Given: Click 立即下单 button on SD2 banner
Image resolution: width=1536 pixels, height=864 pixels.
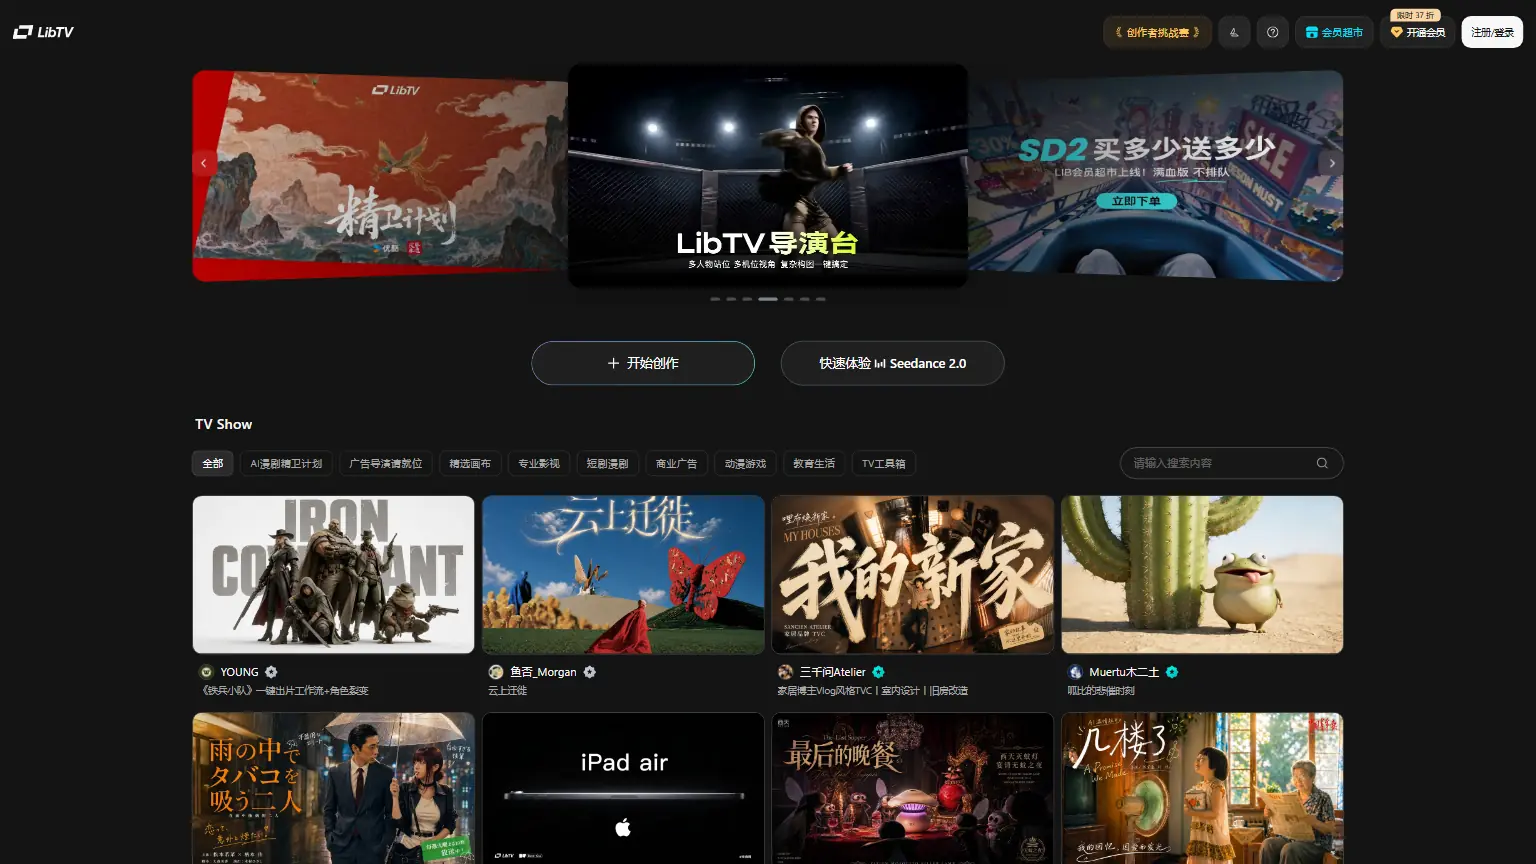Looking at the screenshot, I should [1136, 201].
